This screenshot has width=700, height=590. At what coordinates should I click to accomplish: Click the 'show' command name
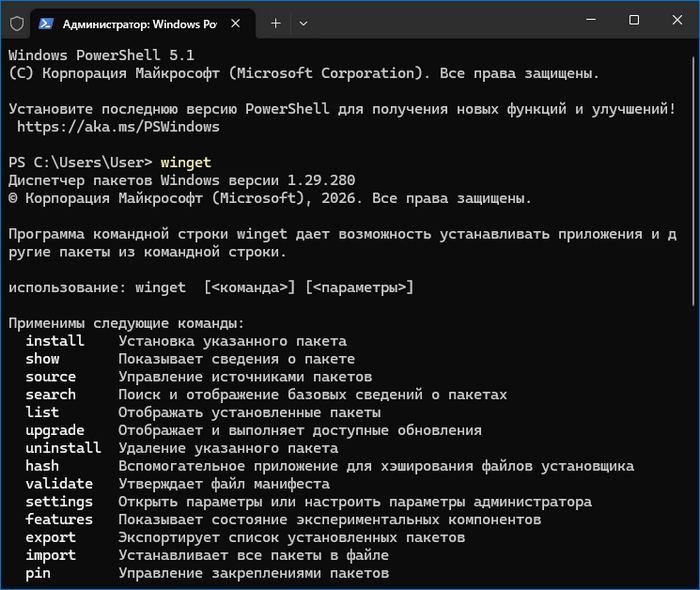(x=42, y=359)
